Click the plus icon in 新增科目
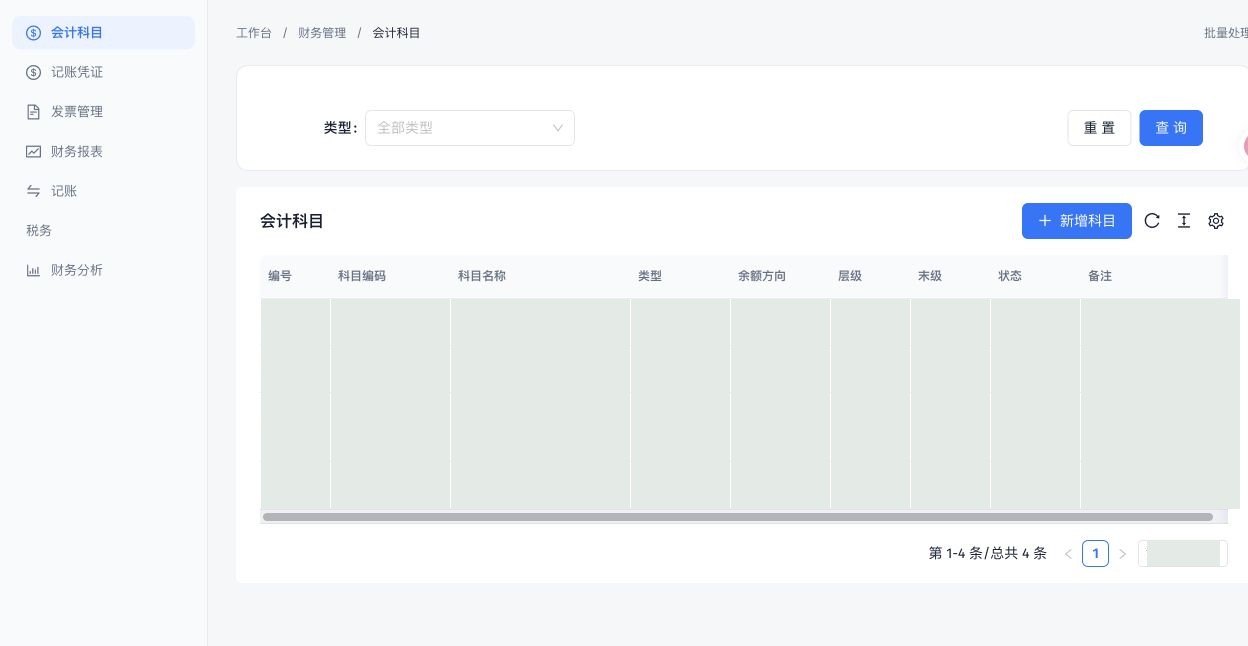 (1045, 221)
